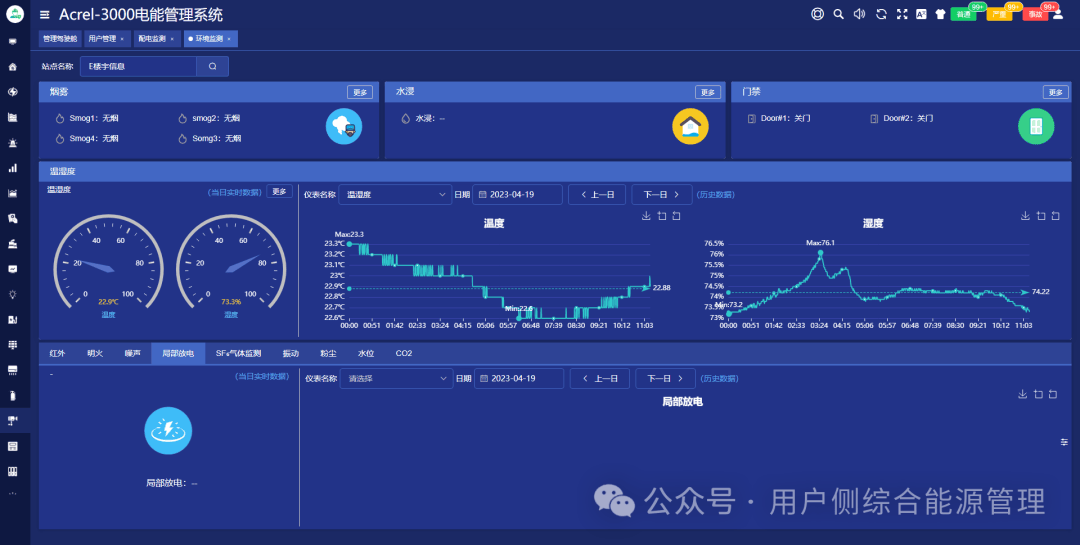Image resolution: width=1080 pixels, height=545 pixels.
Task: Toggle the hamburger menu beside the Acrel-3000 title
Action: pos(45,14)
